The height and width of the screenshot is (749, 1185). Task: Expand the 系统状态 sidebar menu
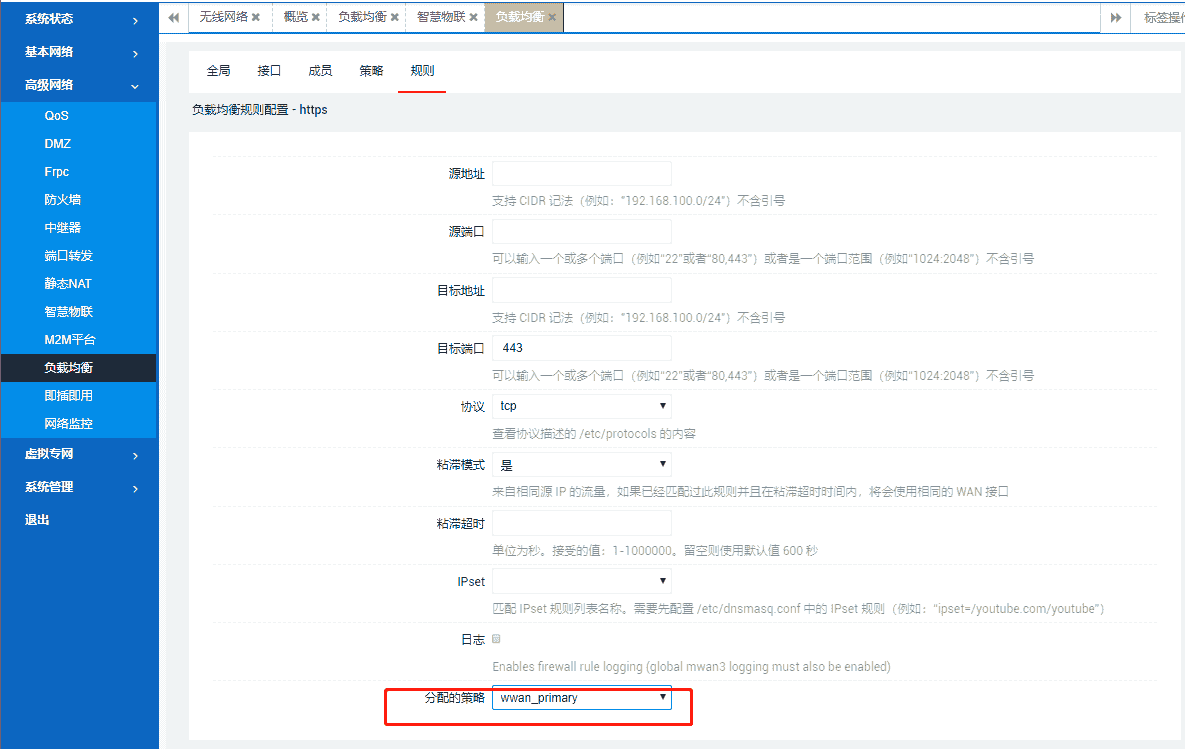[78, 19]
